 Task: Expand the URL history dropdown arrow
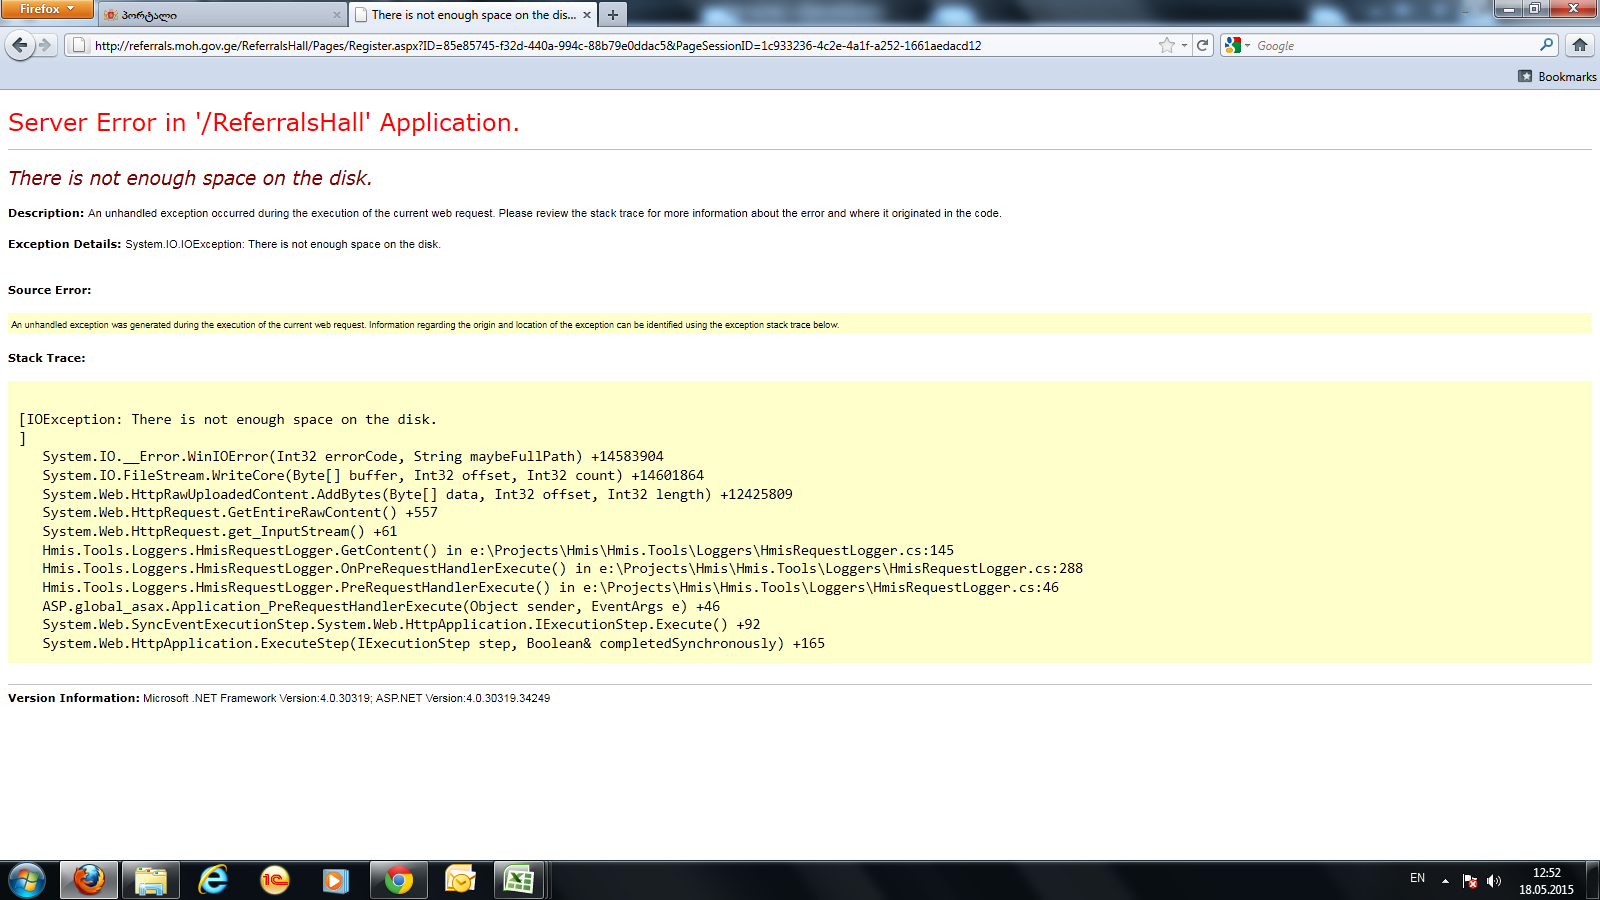tap(1184, 45)
